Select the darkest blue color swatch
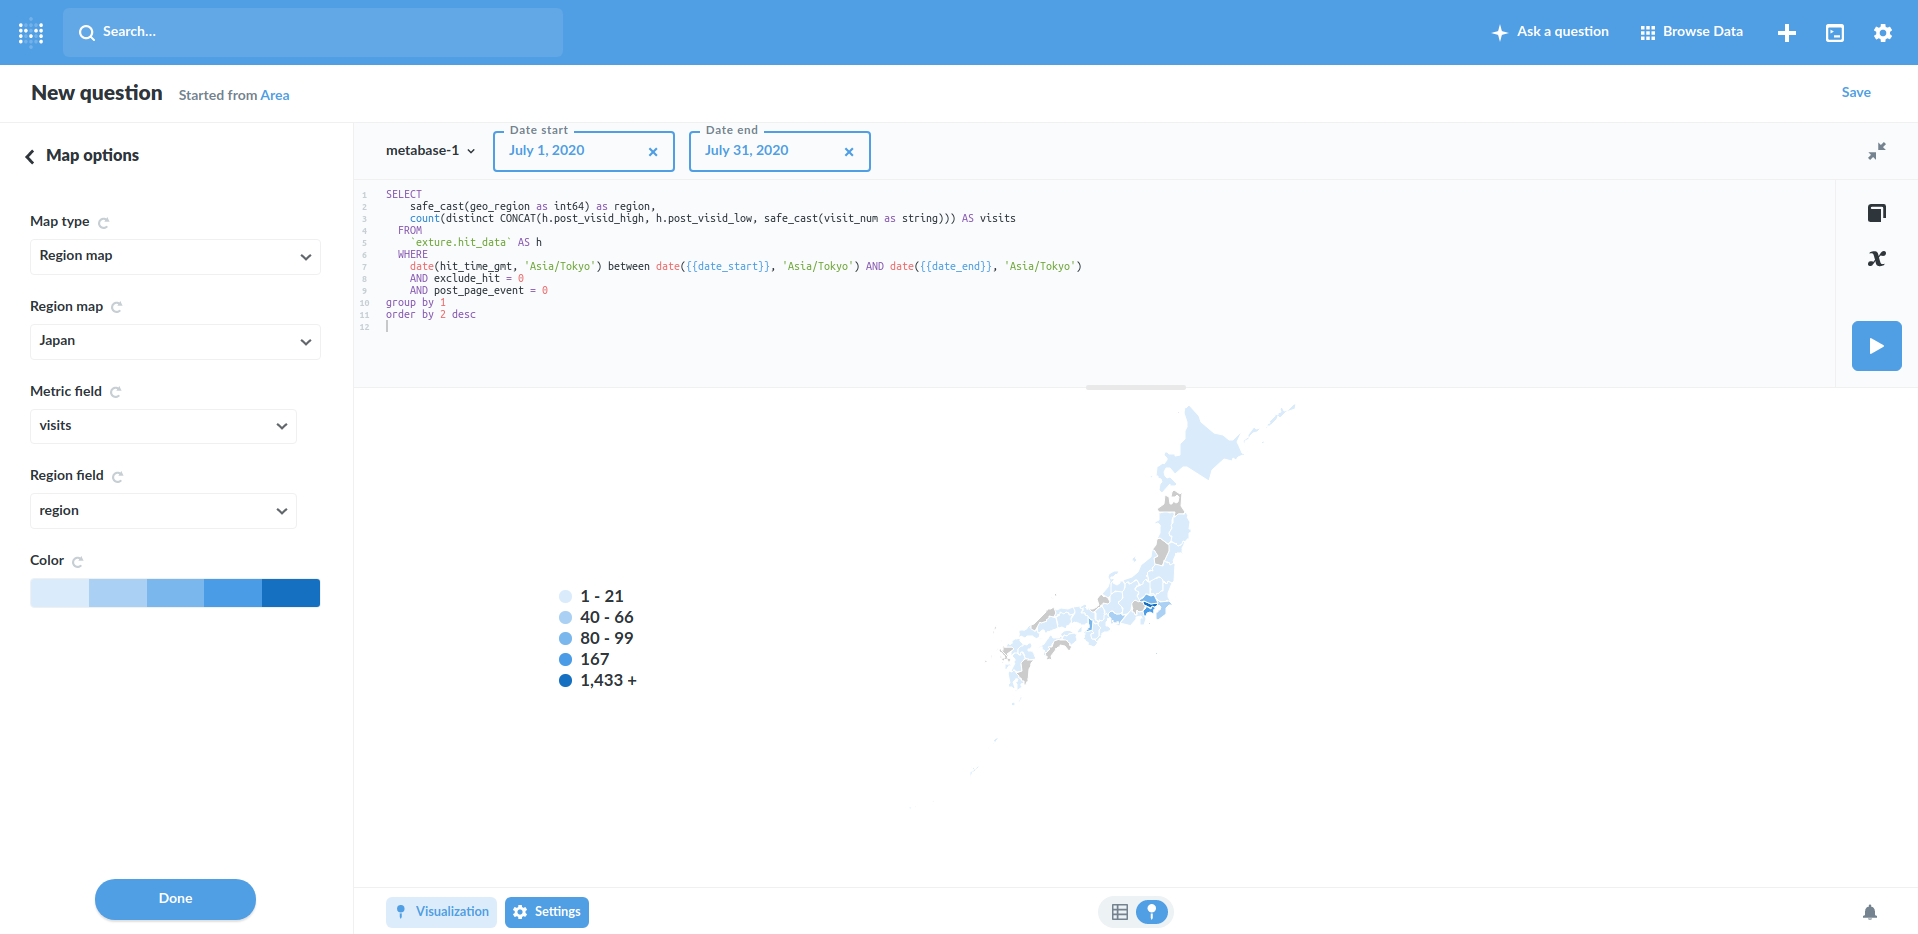The height and width of the screenshot is (934, 1918). 291,592
